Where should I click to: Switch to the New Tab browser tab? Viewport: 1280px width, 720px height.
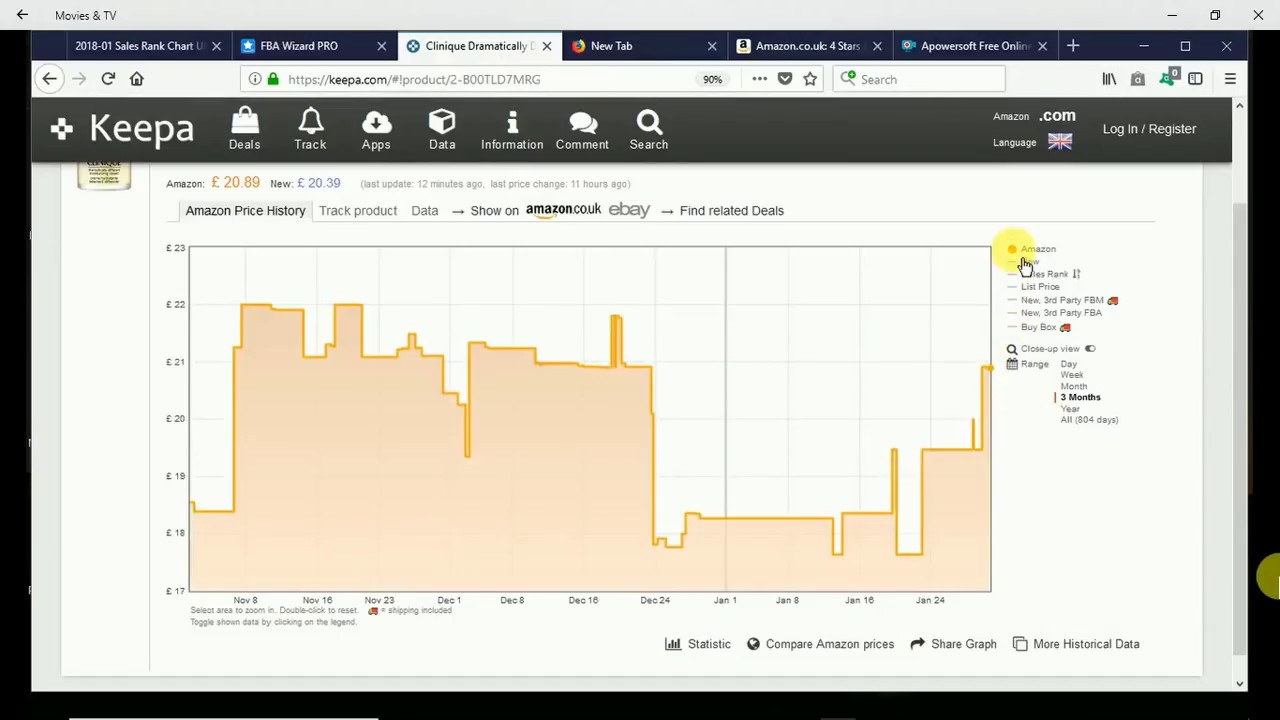[643, 46]
